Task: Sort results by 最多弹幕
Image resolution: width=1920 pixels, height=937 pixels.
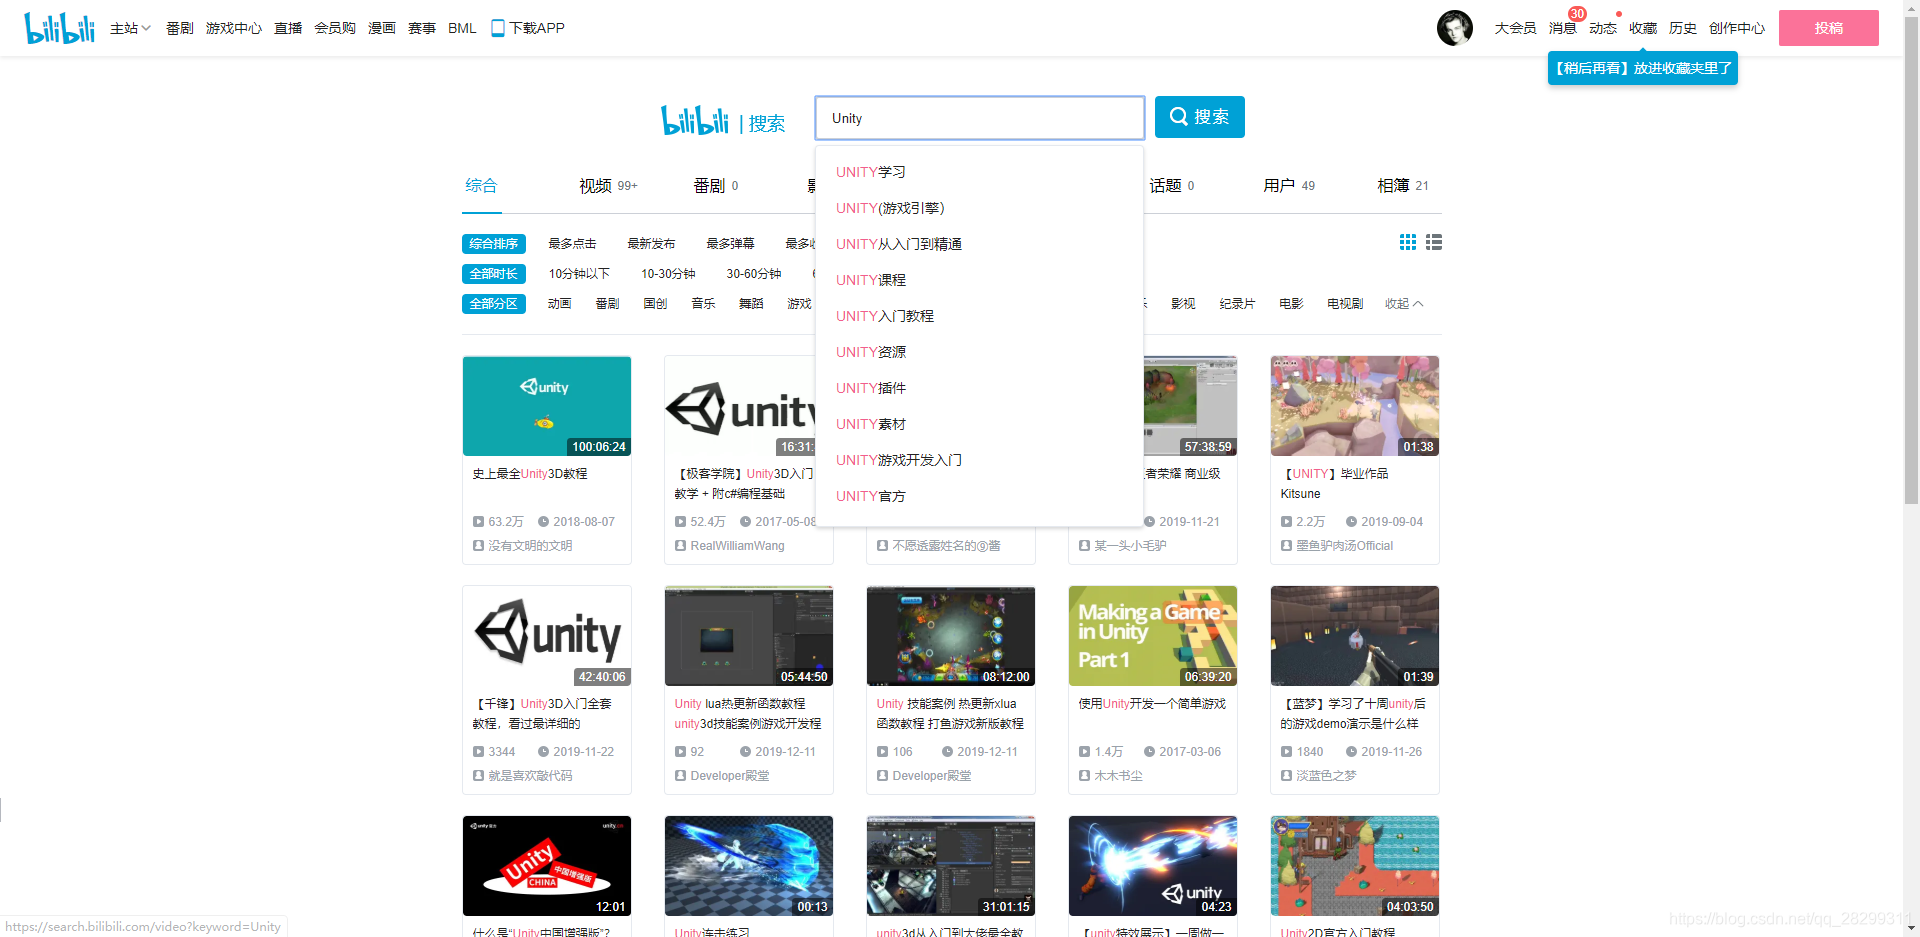Action: (x=730, y=244)
